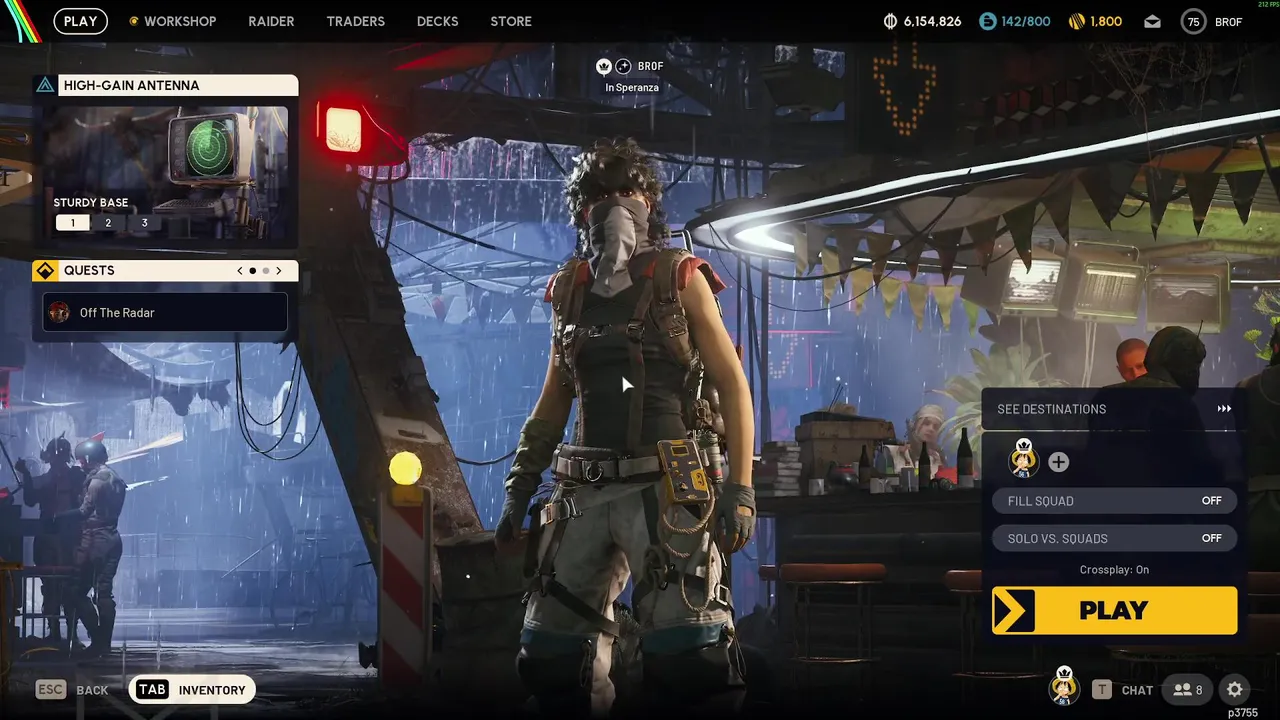Open settings with the gear icon
The image size is (1280, 720).
tap(1235, 689)
